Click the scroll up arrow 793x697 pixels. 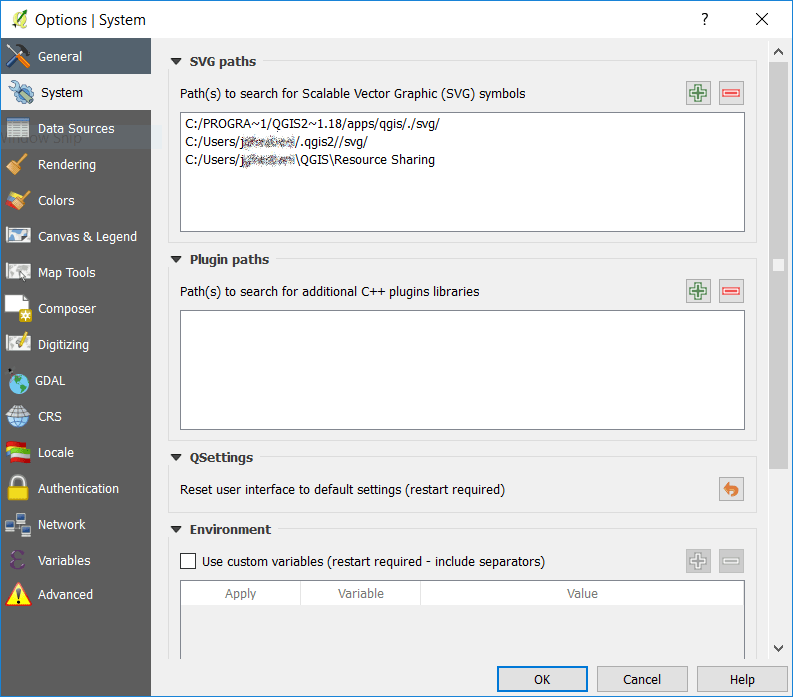pyautogui.click(x=778, y=52)
